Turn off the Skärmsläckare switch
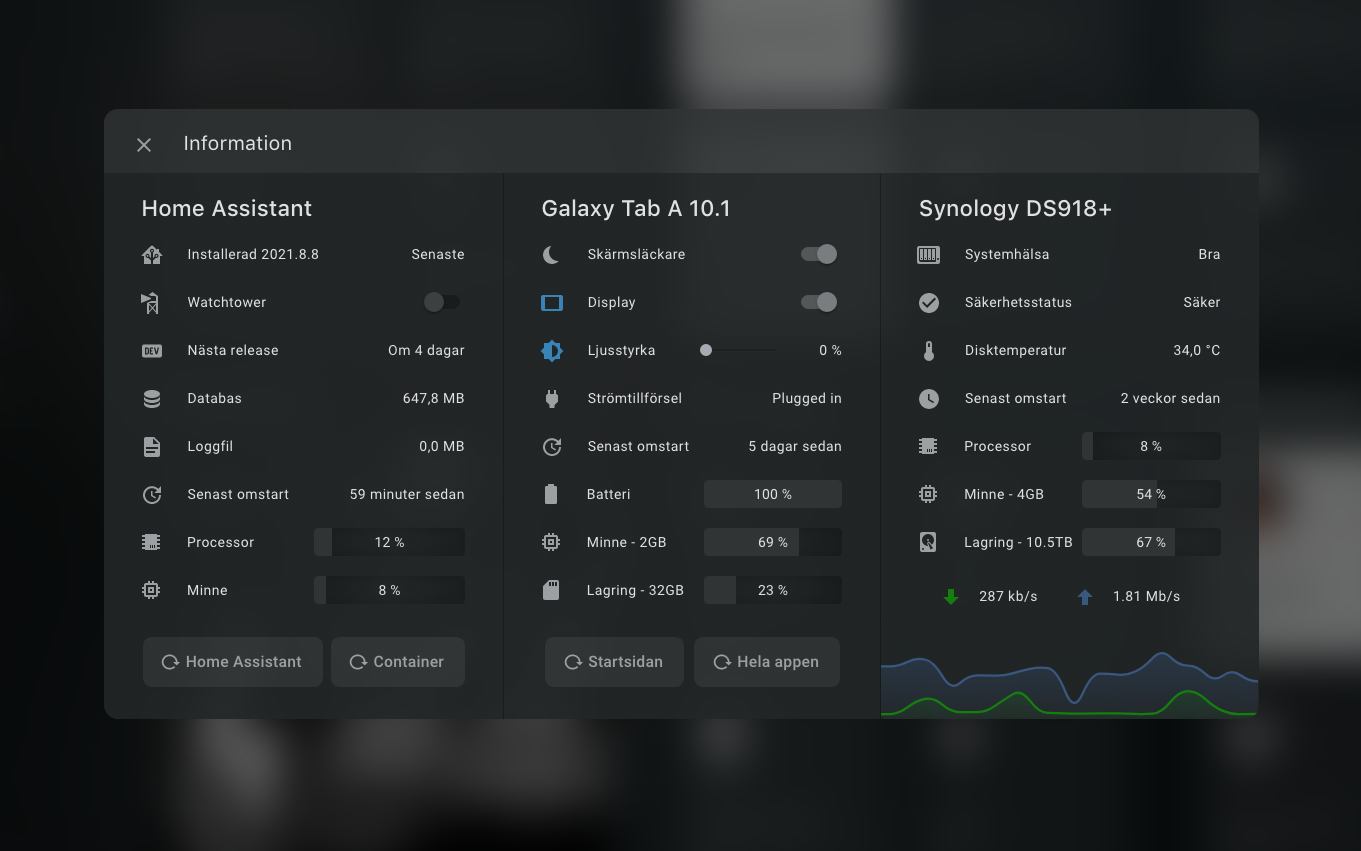This screenshot has height=851, width=1361. [x=819, y=254]
